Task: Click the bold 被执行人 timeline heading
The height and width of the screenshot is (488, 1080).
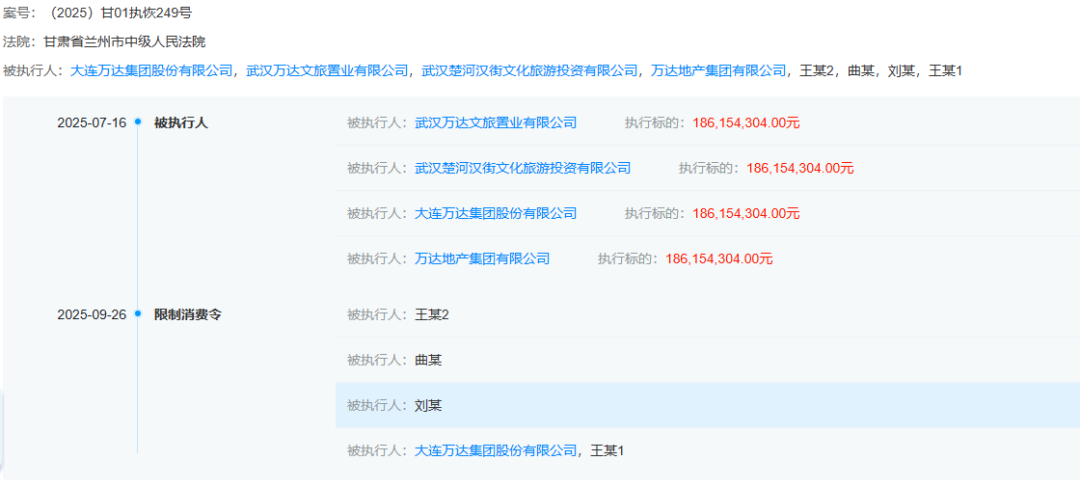Action: (x=180, y=123)
